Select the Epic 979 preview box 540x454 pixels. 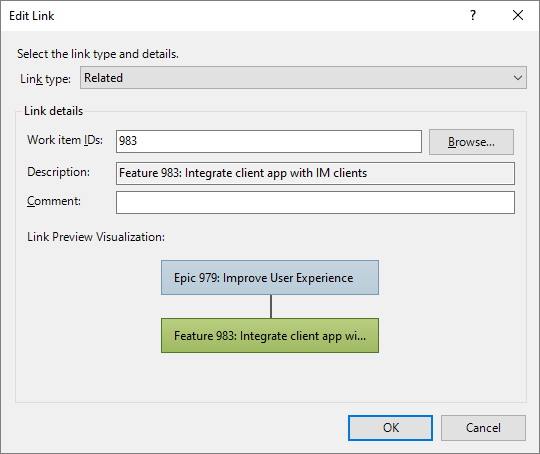[270, 278]
